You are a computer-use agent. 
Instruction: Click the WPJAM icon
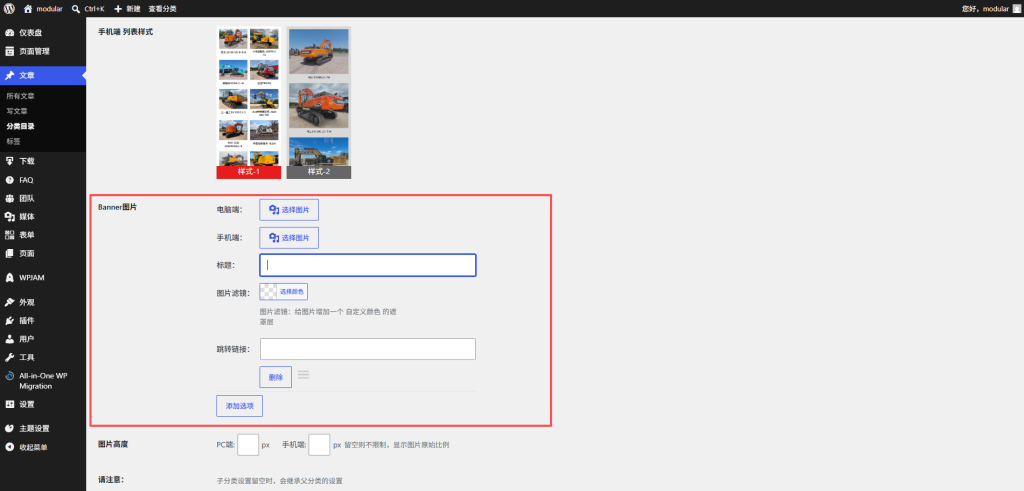coord(9,277)
